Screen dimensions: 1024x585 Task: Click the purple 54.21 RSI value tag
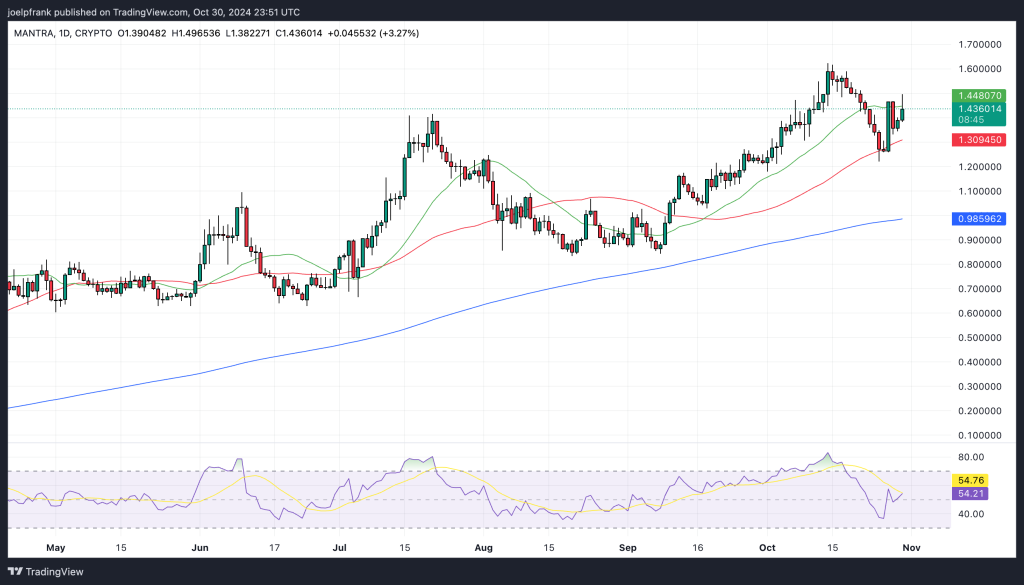pos(971,494)
